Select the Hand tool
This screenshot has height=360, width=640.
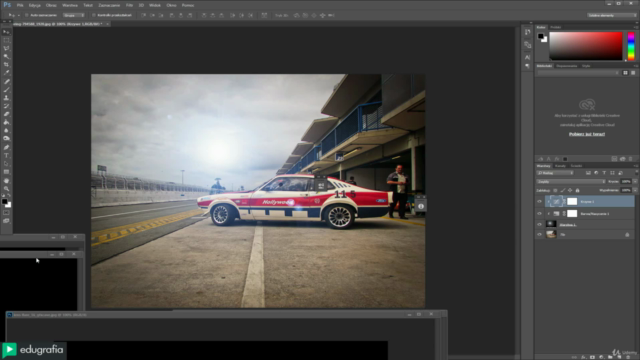[6, 180]
